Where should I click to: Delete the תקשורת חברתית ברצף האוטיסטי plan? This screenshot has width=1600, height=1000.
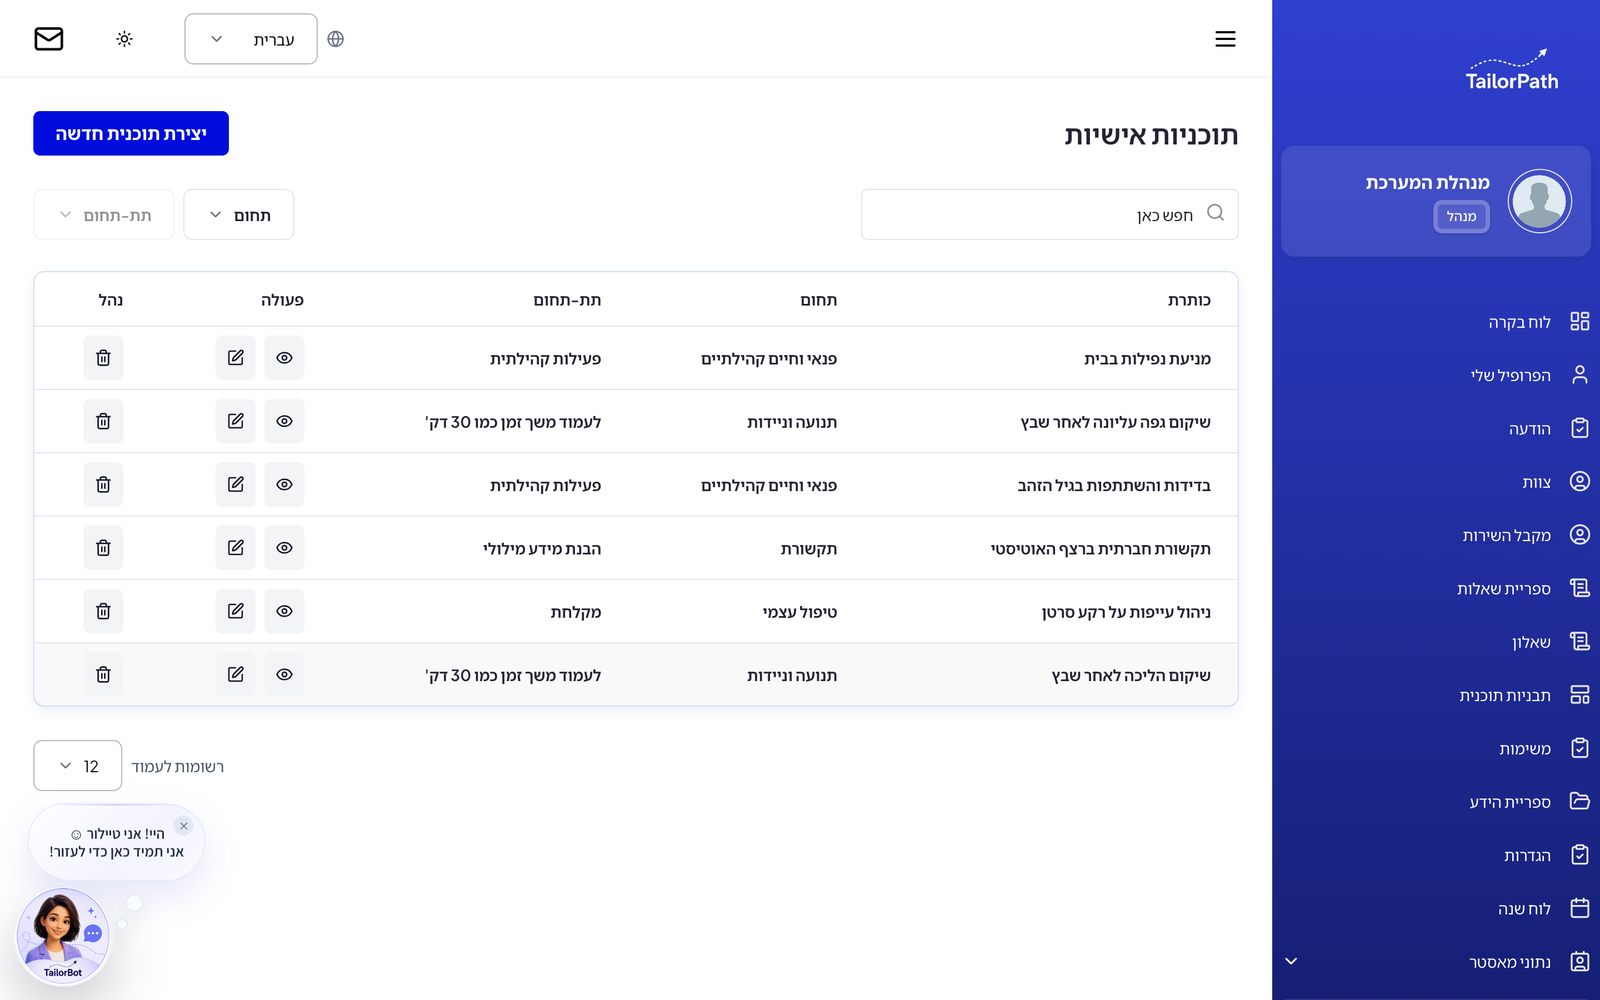click(103, 548)
